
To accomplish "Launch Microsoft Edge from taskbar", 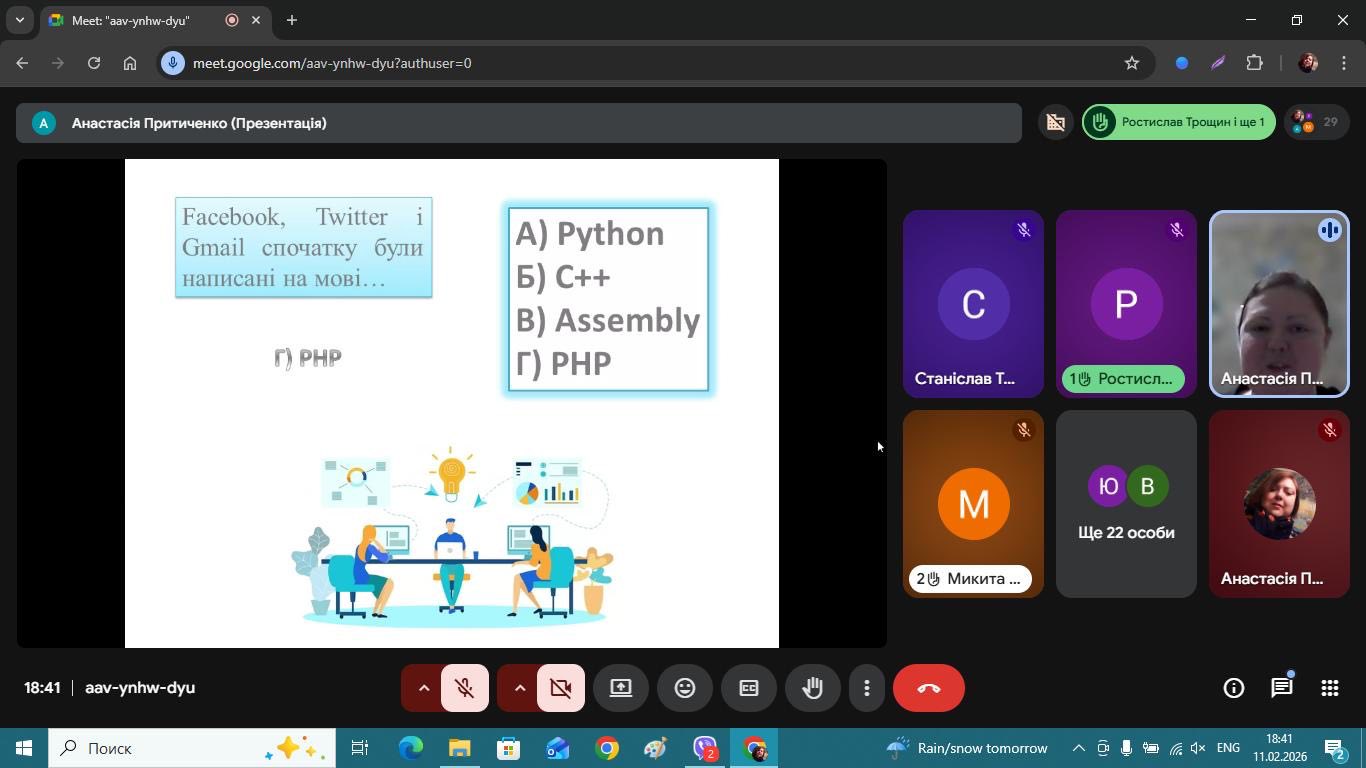I will click(x=411, y=748).
